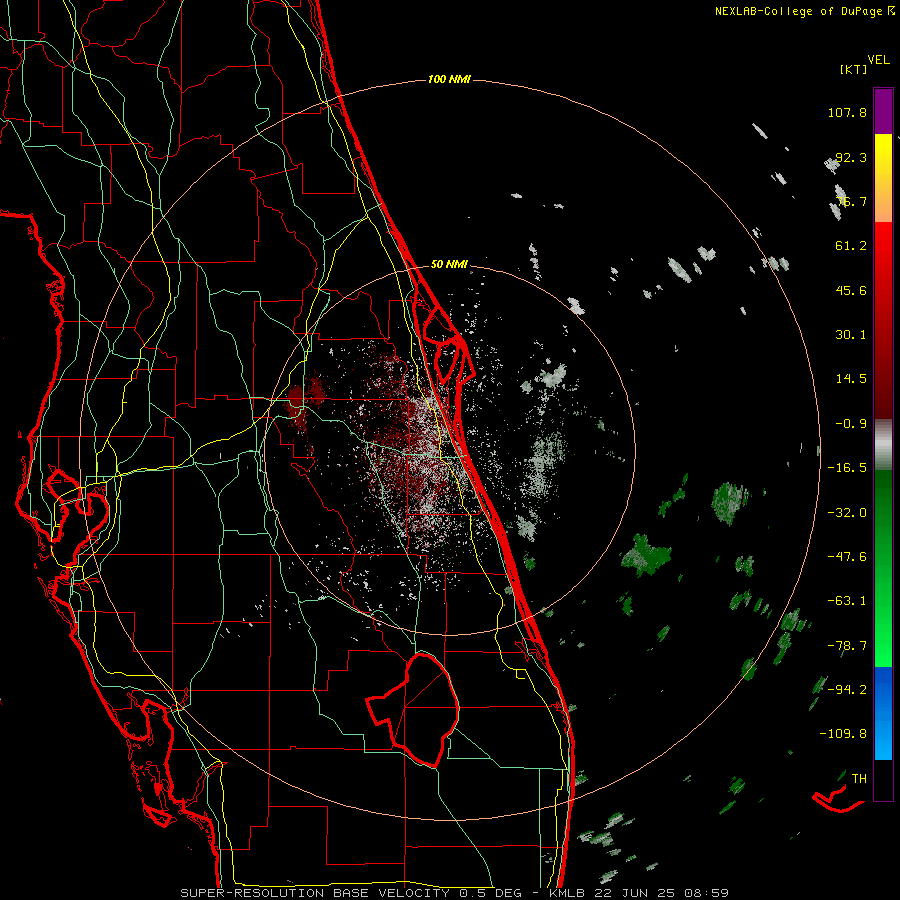Viewport: 900px width, 900px height.
Task: Select the -109.8 legend value
Action: click(844, 734)
